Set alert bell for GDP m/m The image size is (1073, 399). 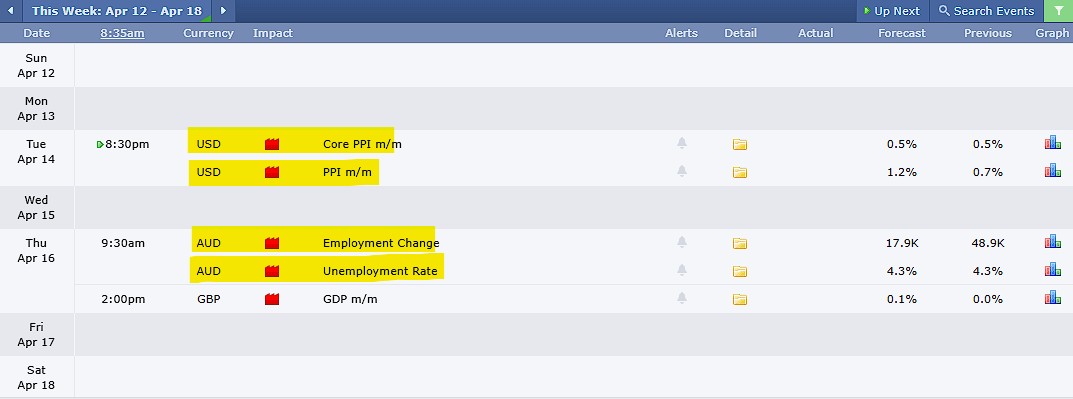682,298
